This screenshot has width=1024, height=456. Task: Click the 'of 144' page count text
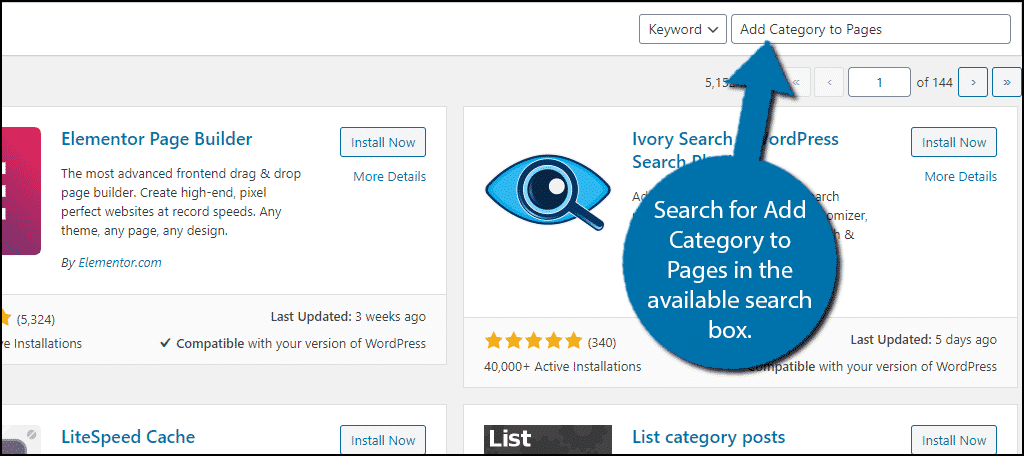click(x=935, y=82)
